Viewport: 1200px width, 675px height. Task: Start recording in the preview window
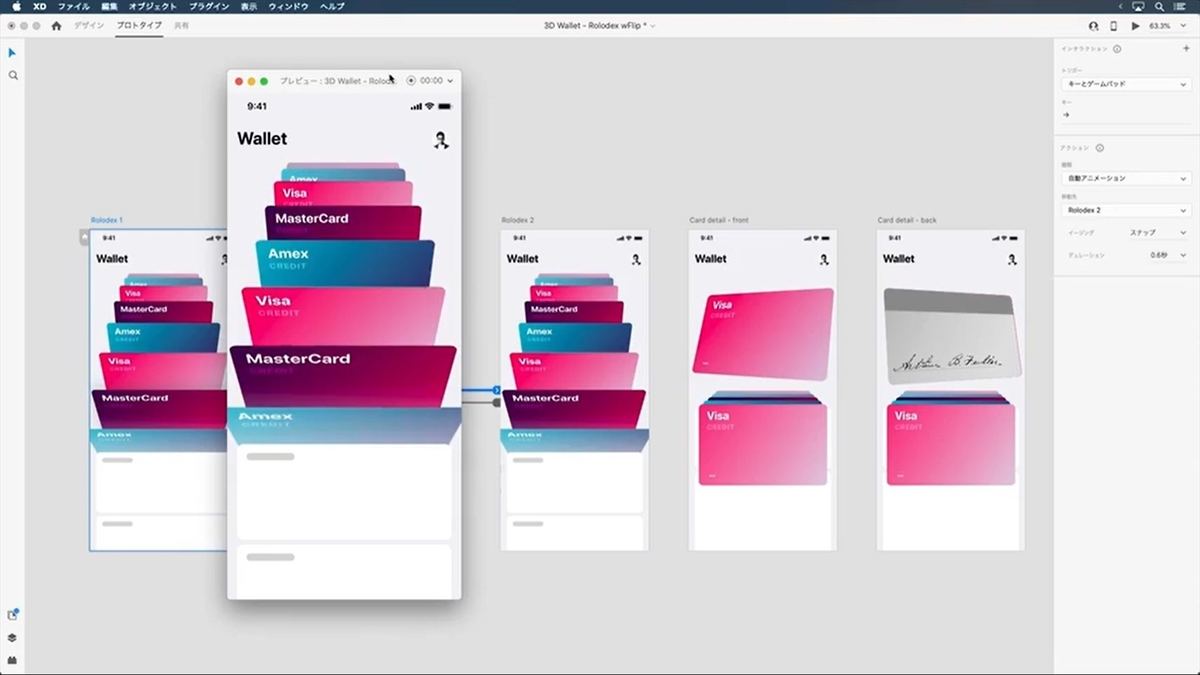pos(411,81)
